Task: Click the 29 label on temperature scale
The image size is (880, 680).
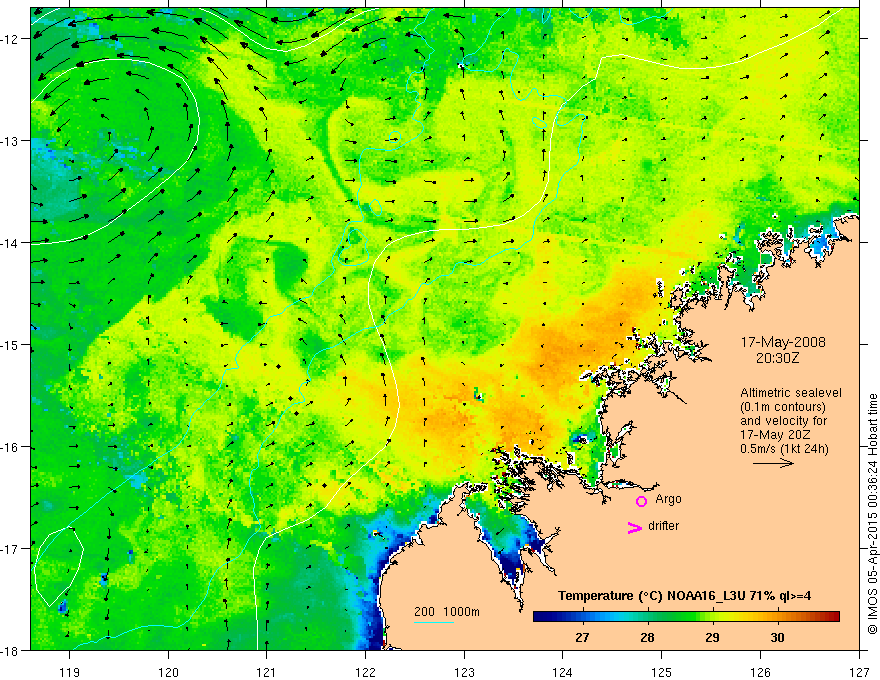Action: click(x=712, y=637)
